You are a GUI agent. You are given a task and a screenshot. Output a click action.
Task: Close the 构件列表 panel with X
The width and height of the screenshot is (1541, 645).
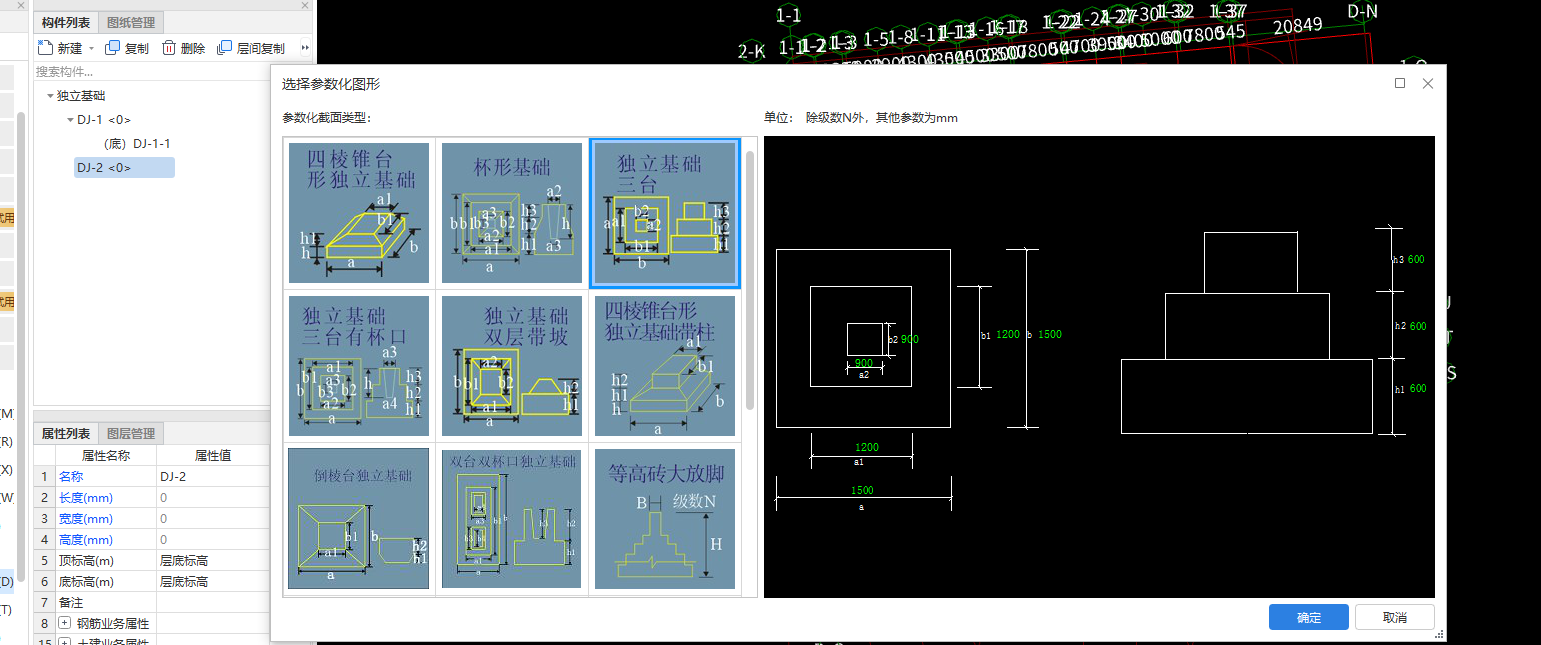click(x=305, y=6)
